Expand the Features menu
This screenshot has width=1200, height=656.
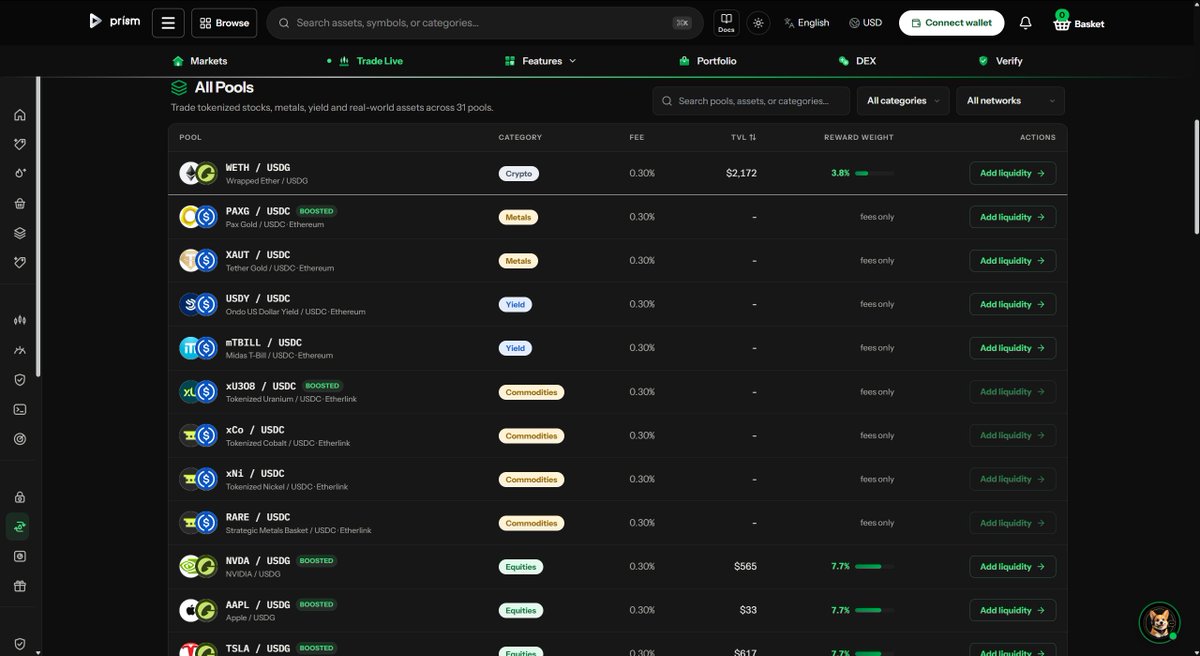(541, 61)
